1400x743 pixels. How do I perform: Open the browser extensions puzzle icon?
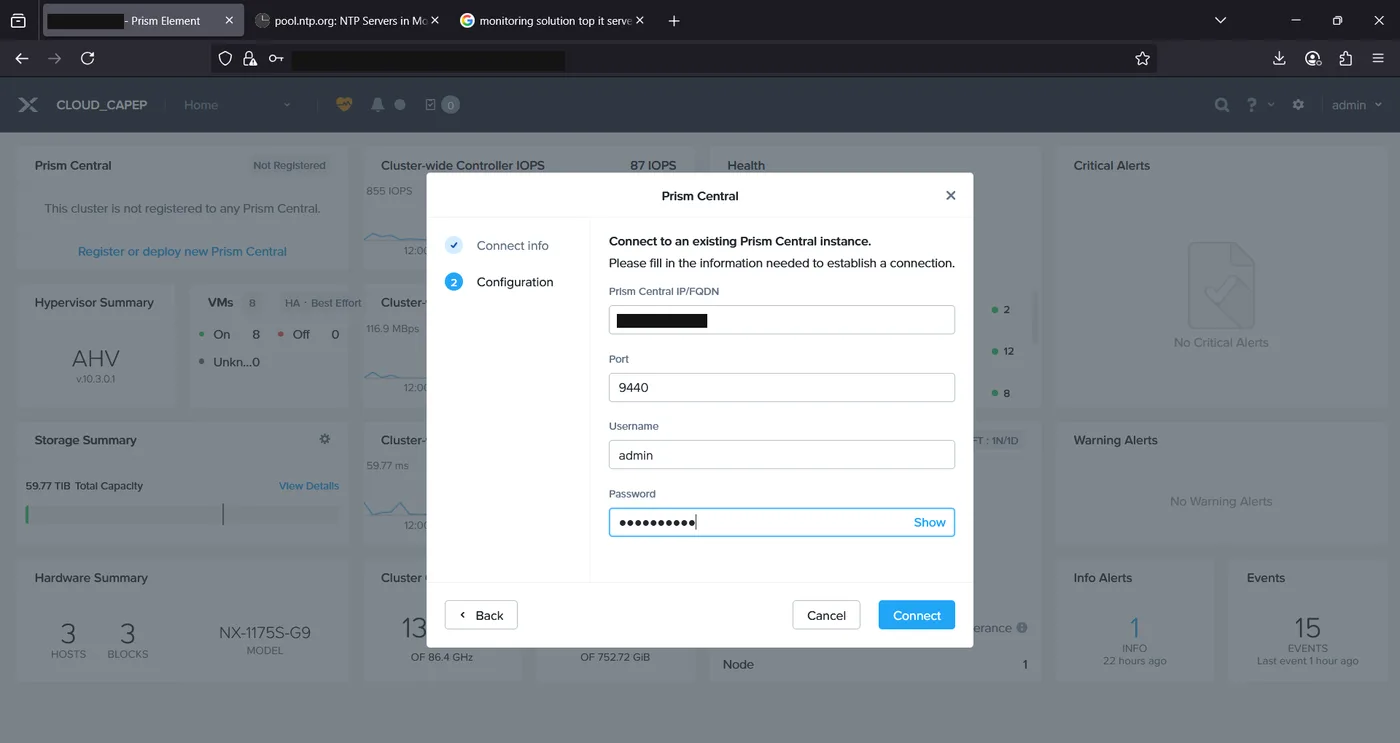click(x=1345, y=58)
